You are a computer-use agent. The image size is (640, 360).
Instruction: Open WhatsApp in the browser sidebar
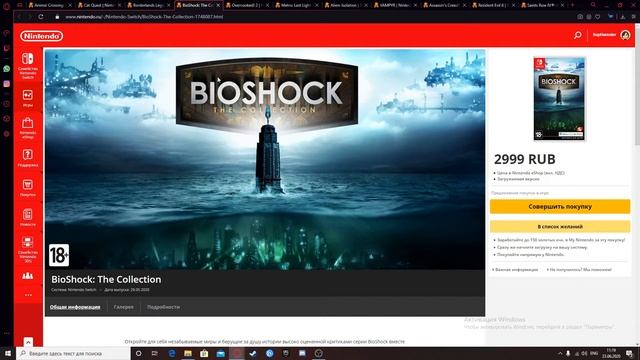(7, 69)
